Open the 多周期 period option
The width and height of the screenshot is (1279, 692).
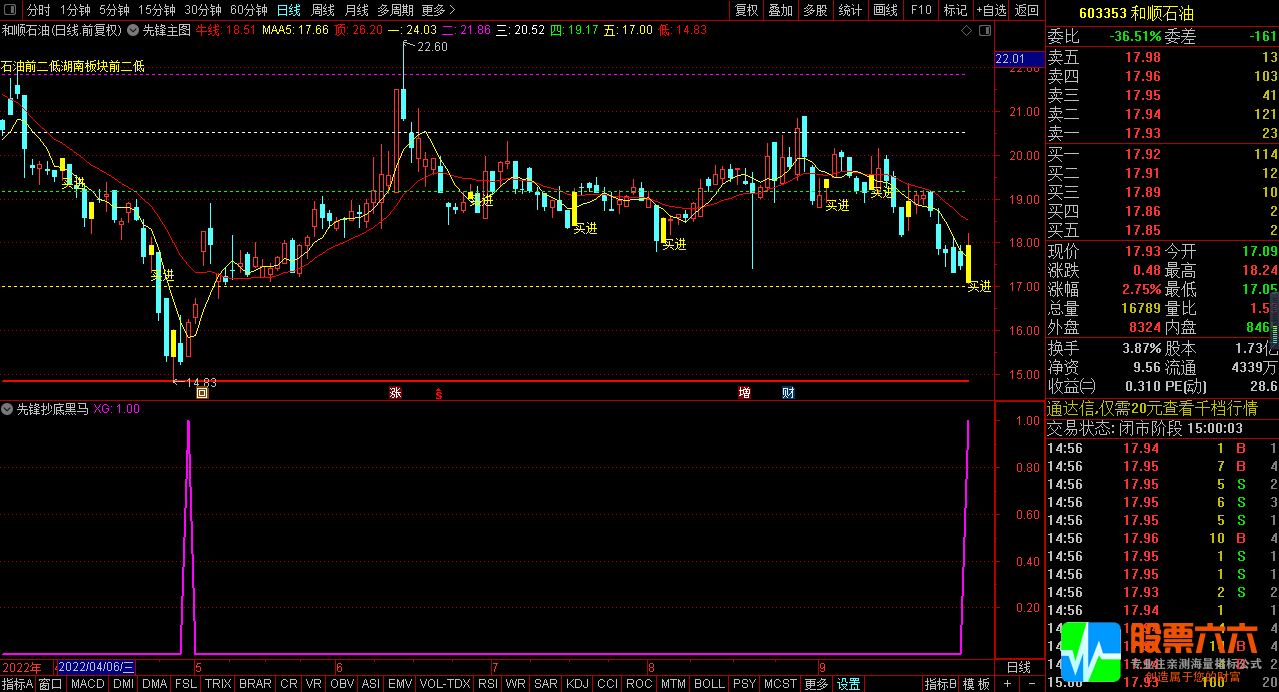pyautogui.click(x=395, y=10)
